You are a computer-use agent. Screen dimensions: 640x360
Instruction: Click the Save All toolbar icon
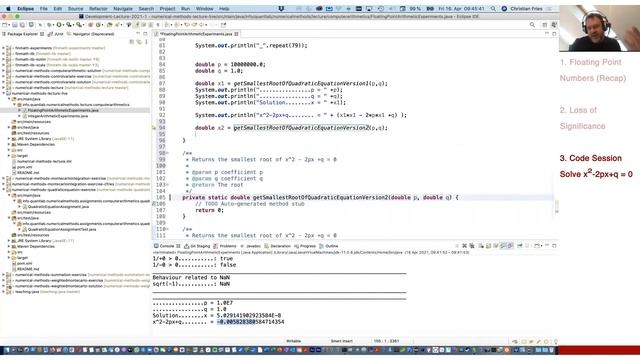tap(22, 25)
